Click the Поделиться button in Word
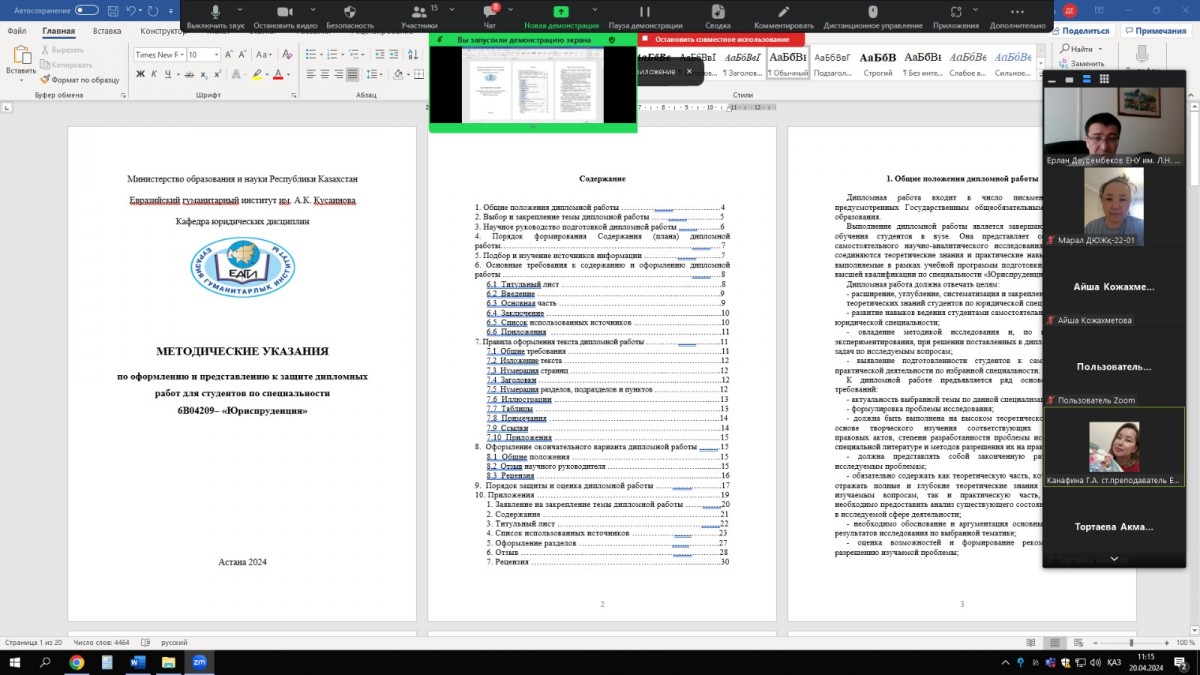The image size is (1200, 675). (1081, 31)
